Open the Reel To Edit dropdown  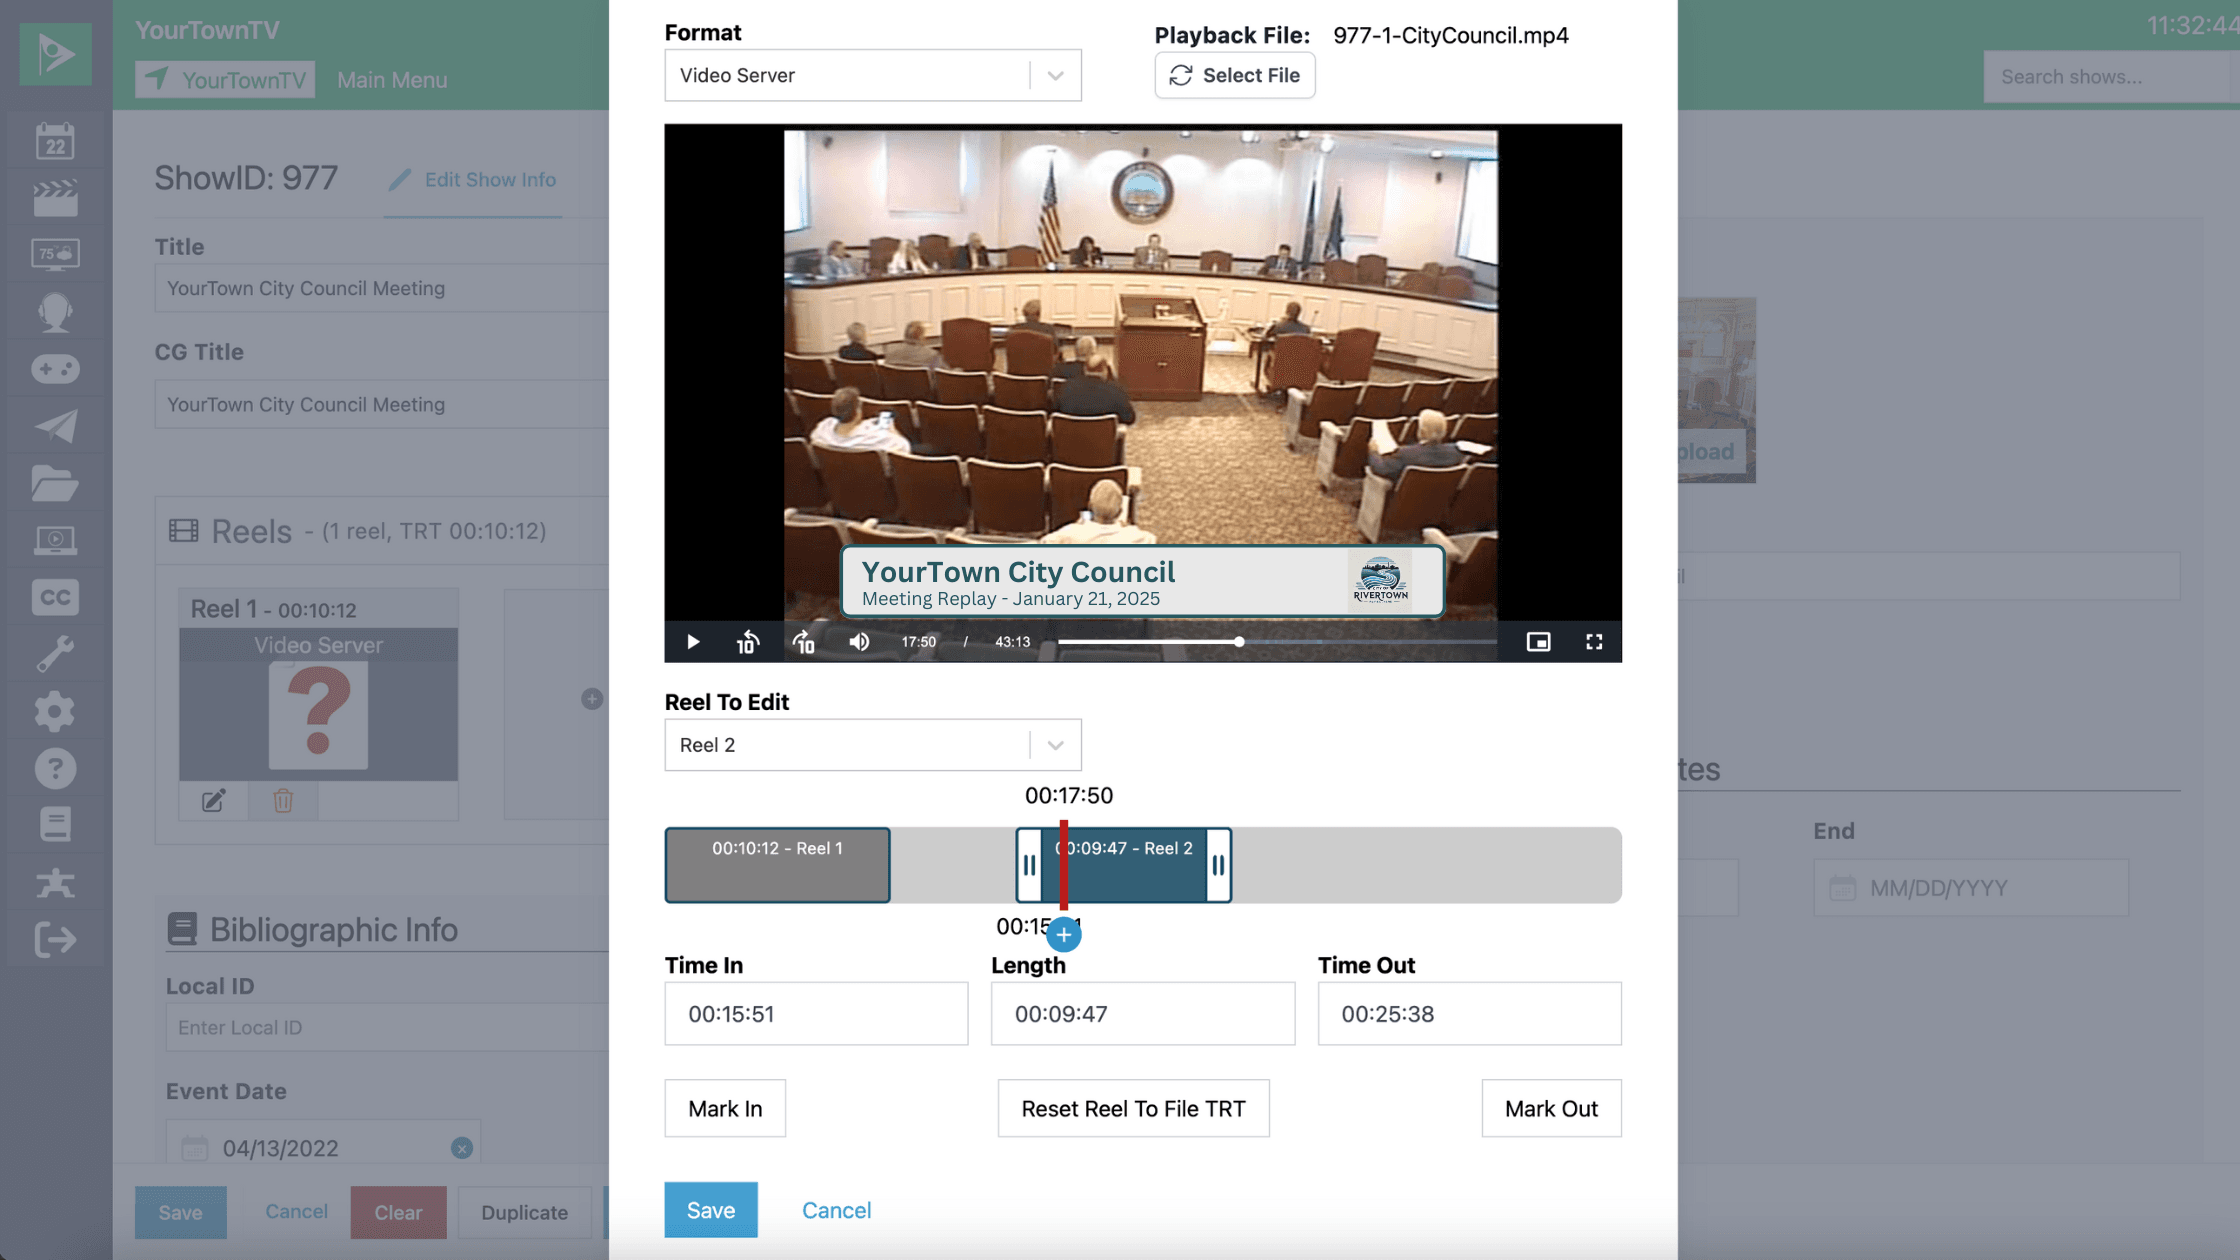coord(872,745)
